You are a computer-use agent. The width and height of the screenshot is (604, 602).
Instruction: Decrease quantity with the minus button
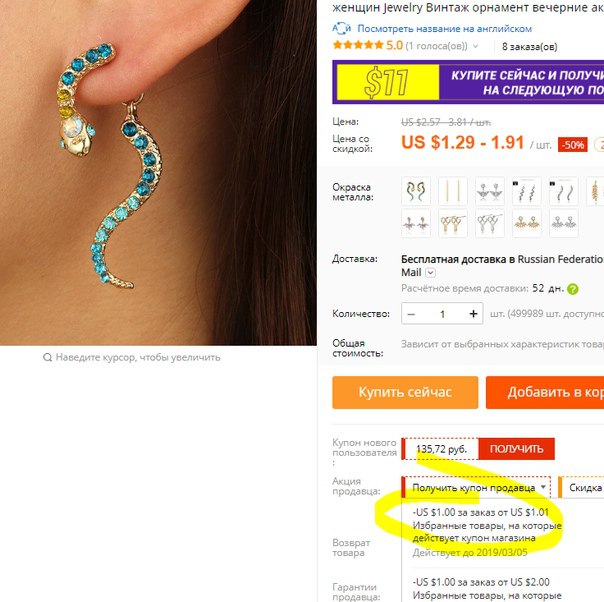[x=411, y=314]
